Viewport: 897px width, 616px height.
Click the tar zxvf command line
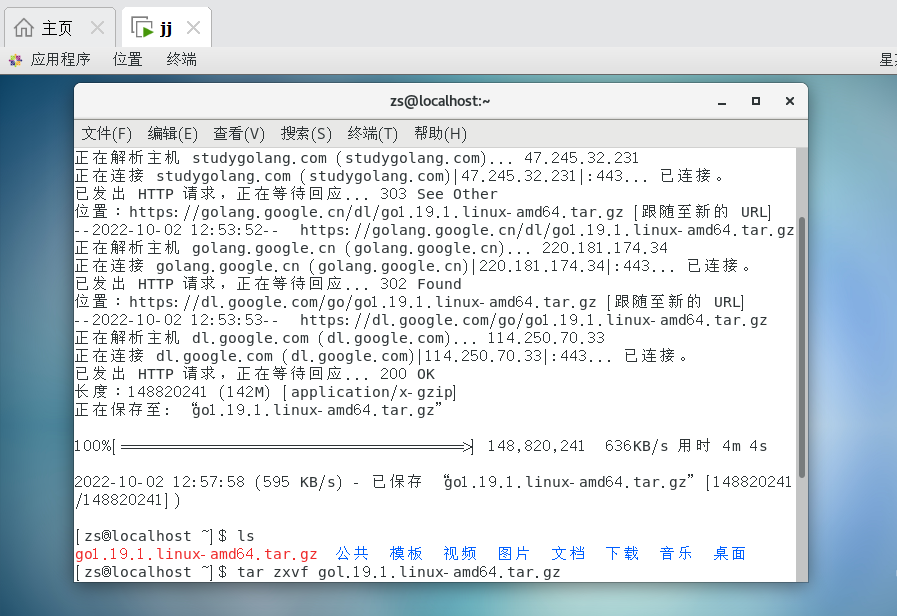(x=317, y=572)
